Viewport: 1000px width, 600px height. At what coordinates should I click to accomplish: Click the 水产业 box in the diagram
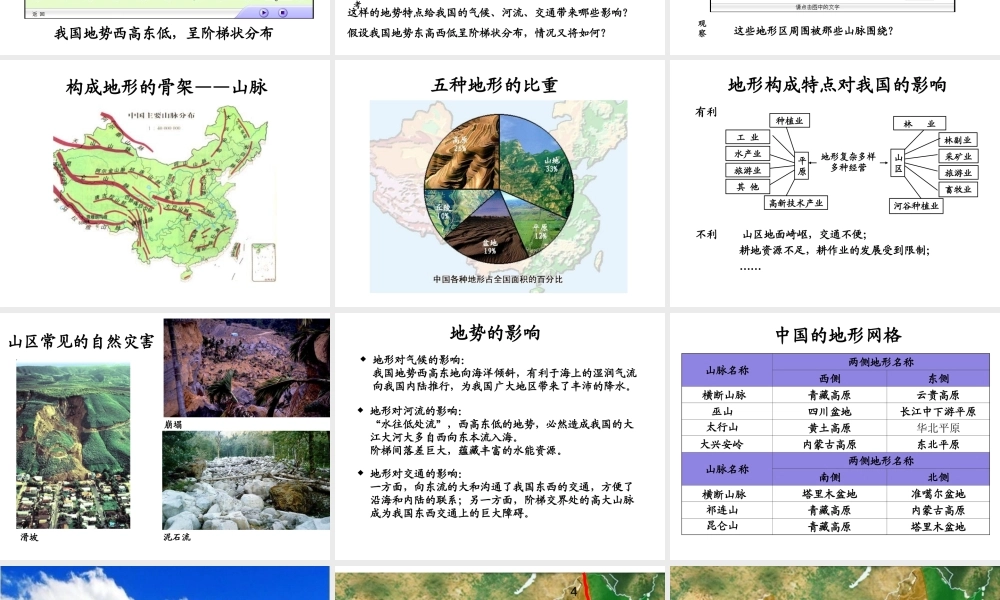[747, 154]
